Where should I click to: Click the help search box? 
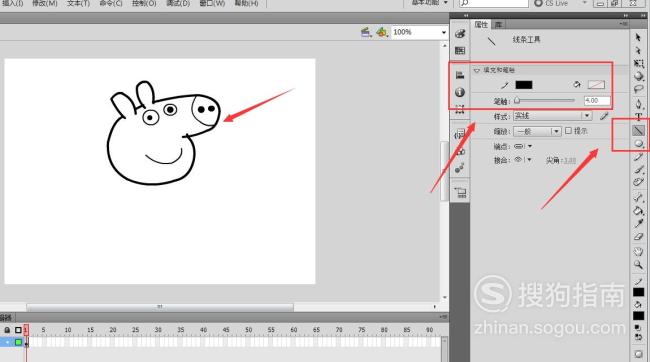(494, 3)
